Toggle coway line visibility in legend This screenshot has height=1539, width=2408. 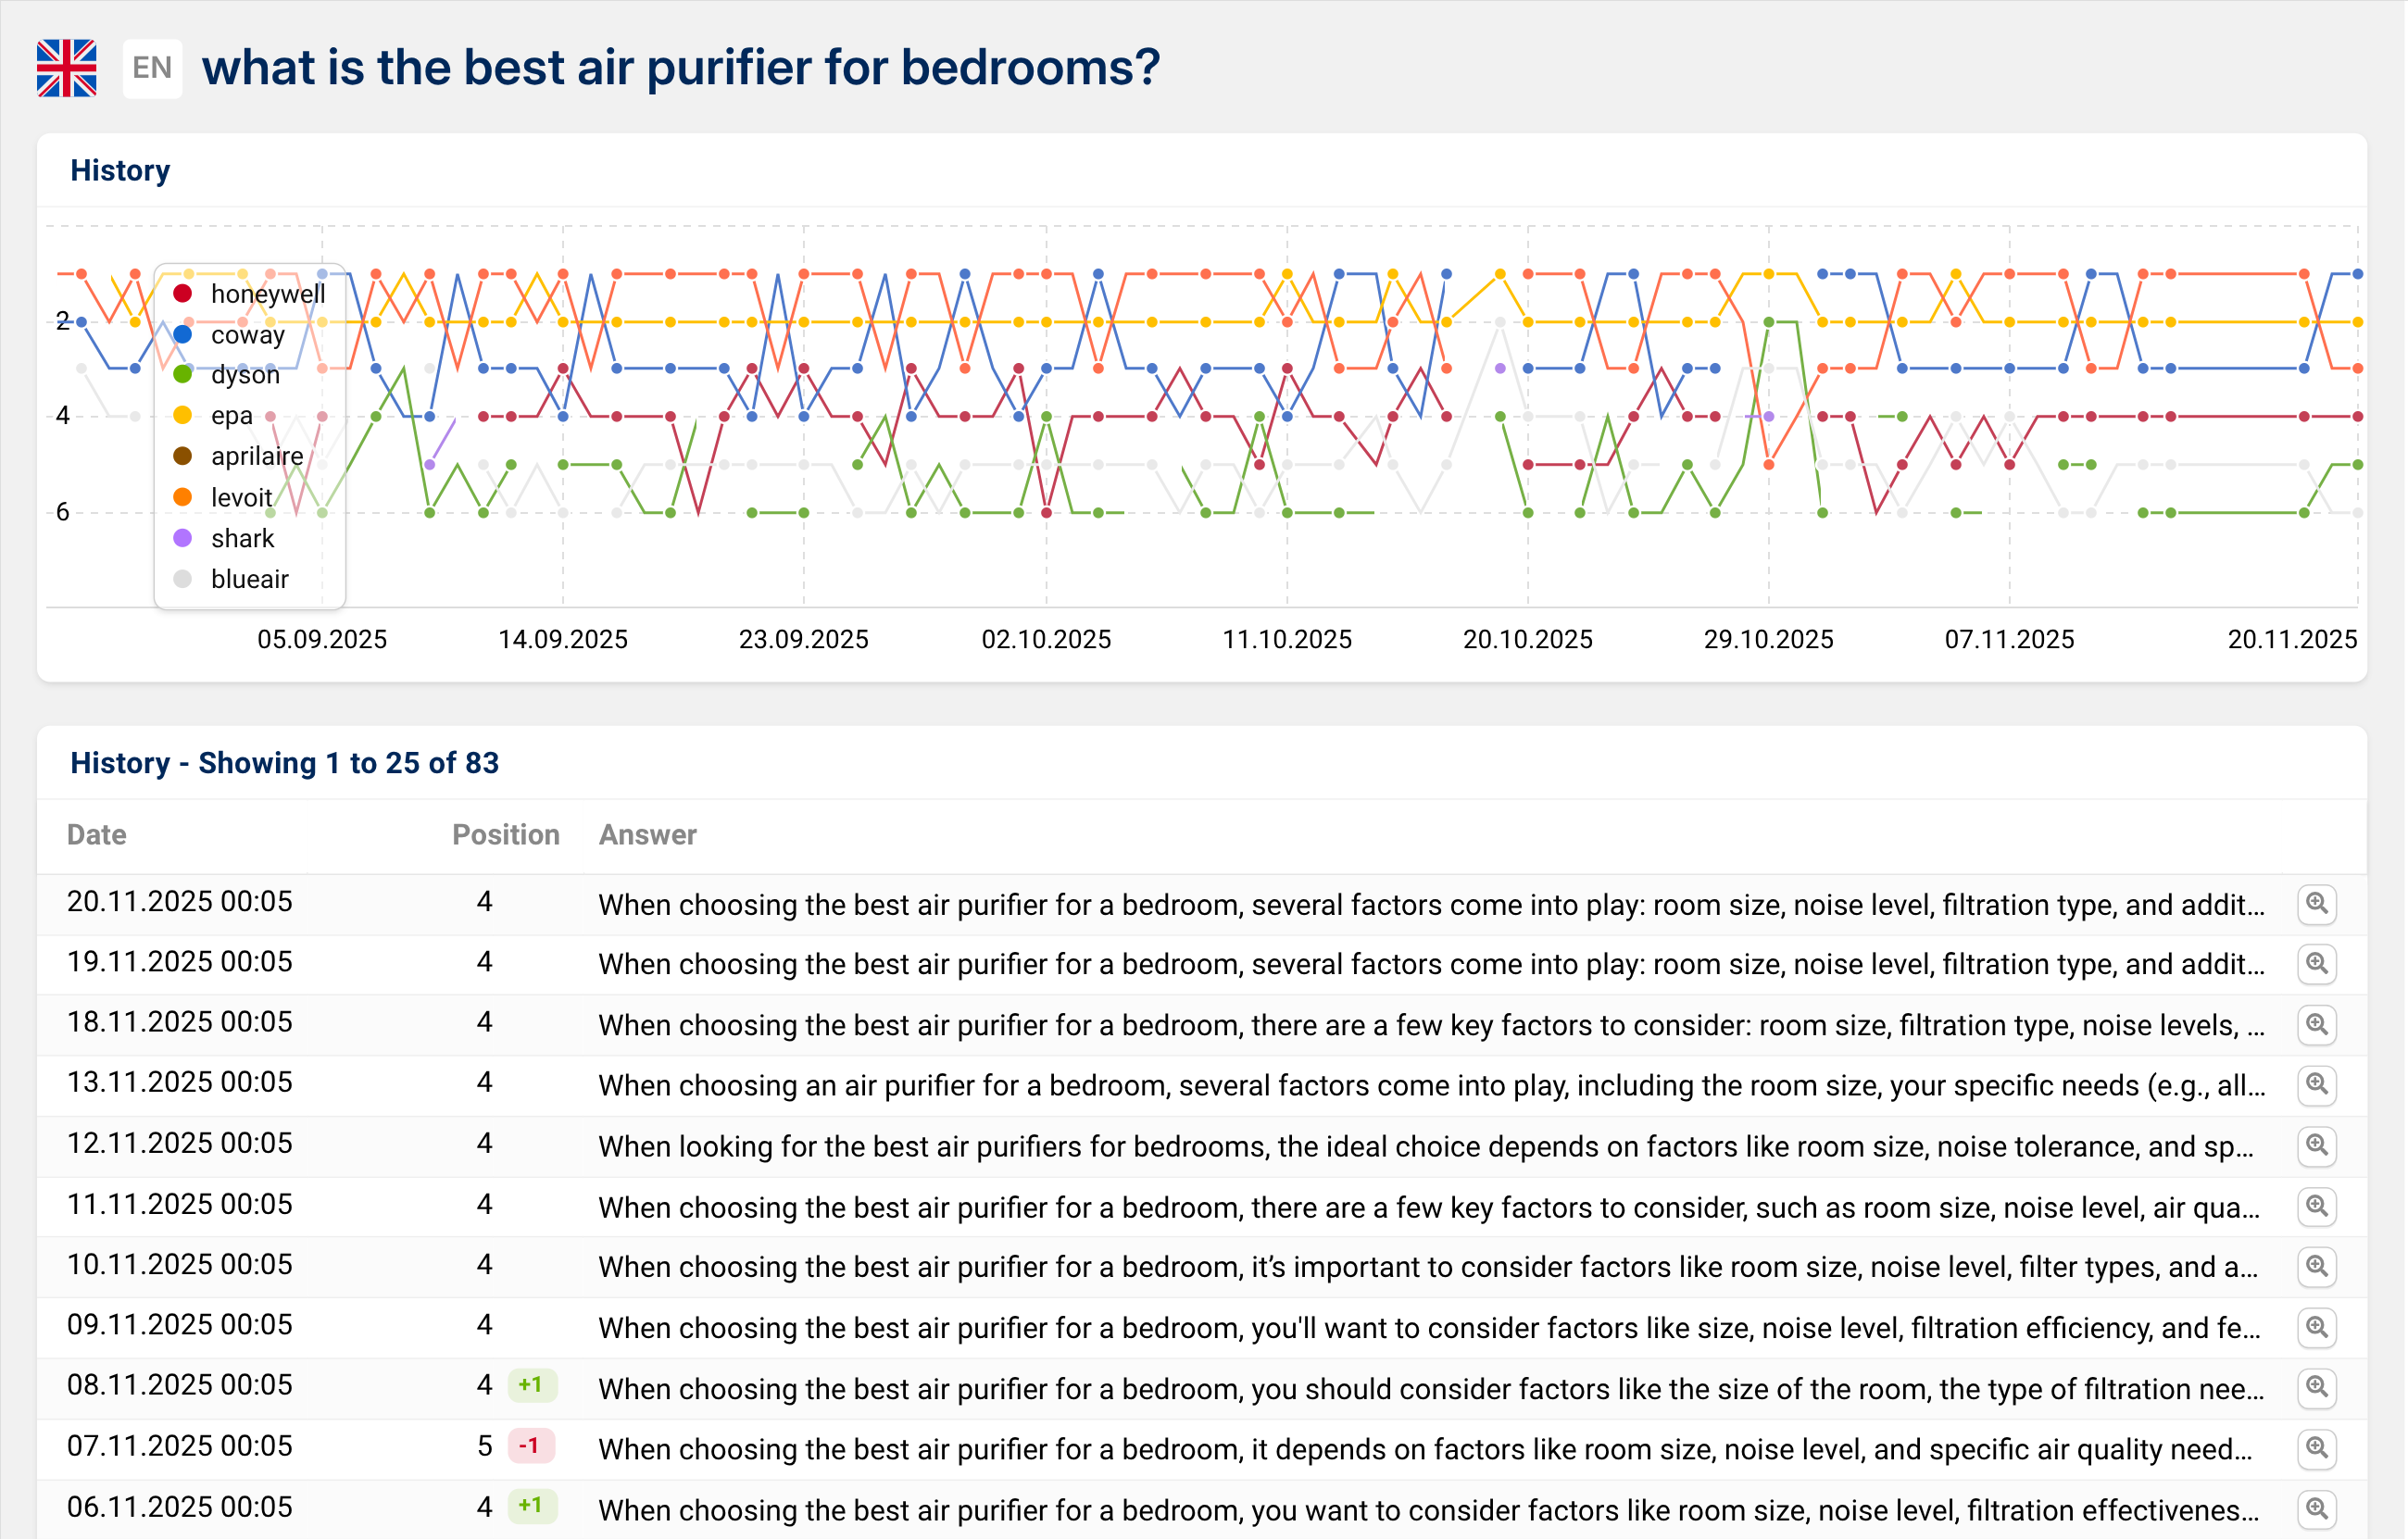(247, 335)
